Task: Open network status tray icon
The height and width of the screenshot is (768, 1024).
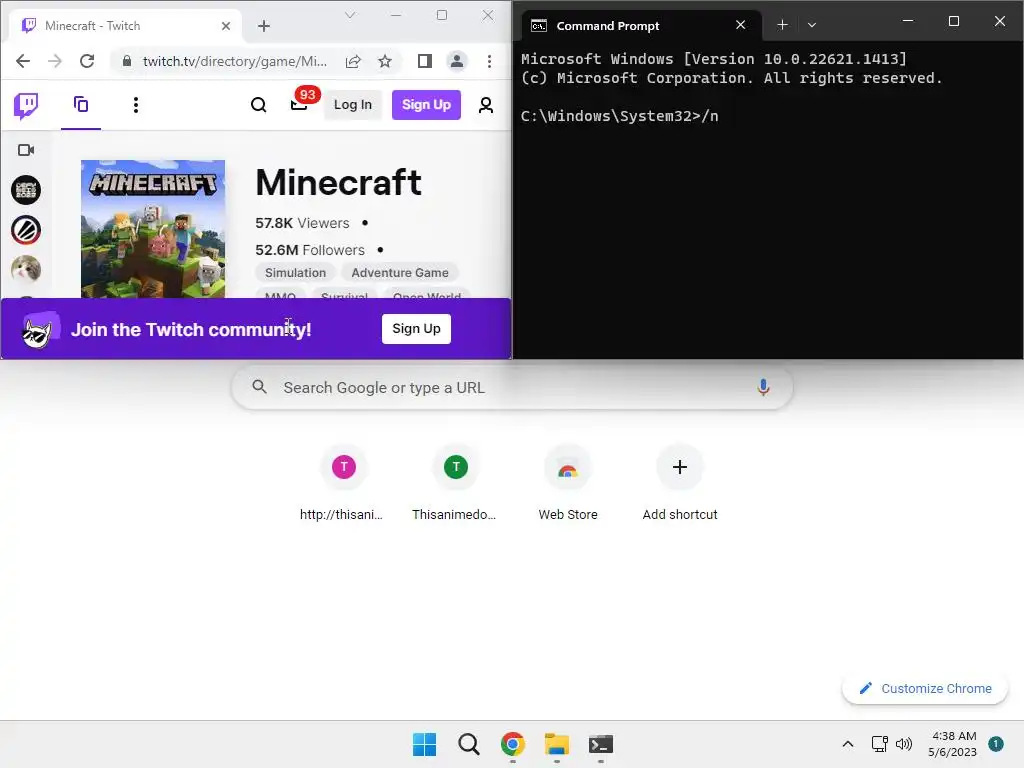Action: pyautogui.click(x=880, y=744)
